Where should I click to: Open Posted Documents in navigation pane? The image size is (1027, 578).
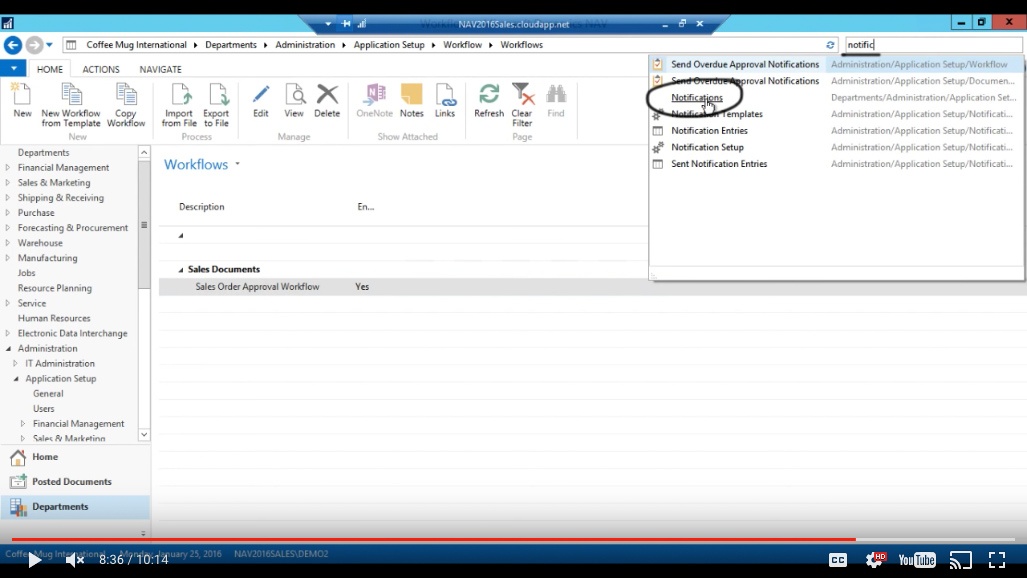point(71,482)
